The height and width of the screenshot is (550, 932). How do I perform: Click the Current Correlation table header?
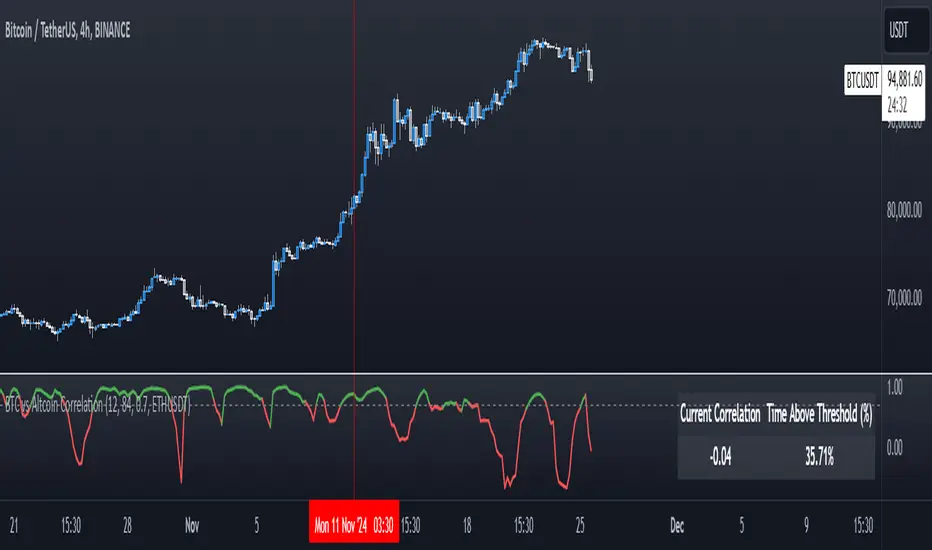tap(720, 414)
